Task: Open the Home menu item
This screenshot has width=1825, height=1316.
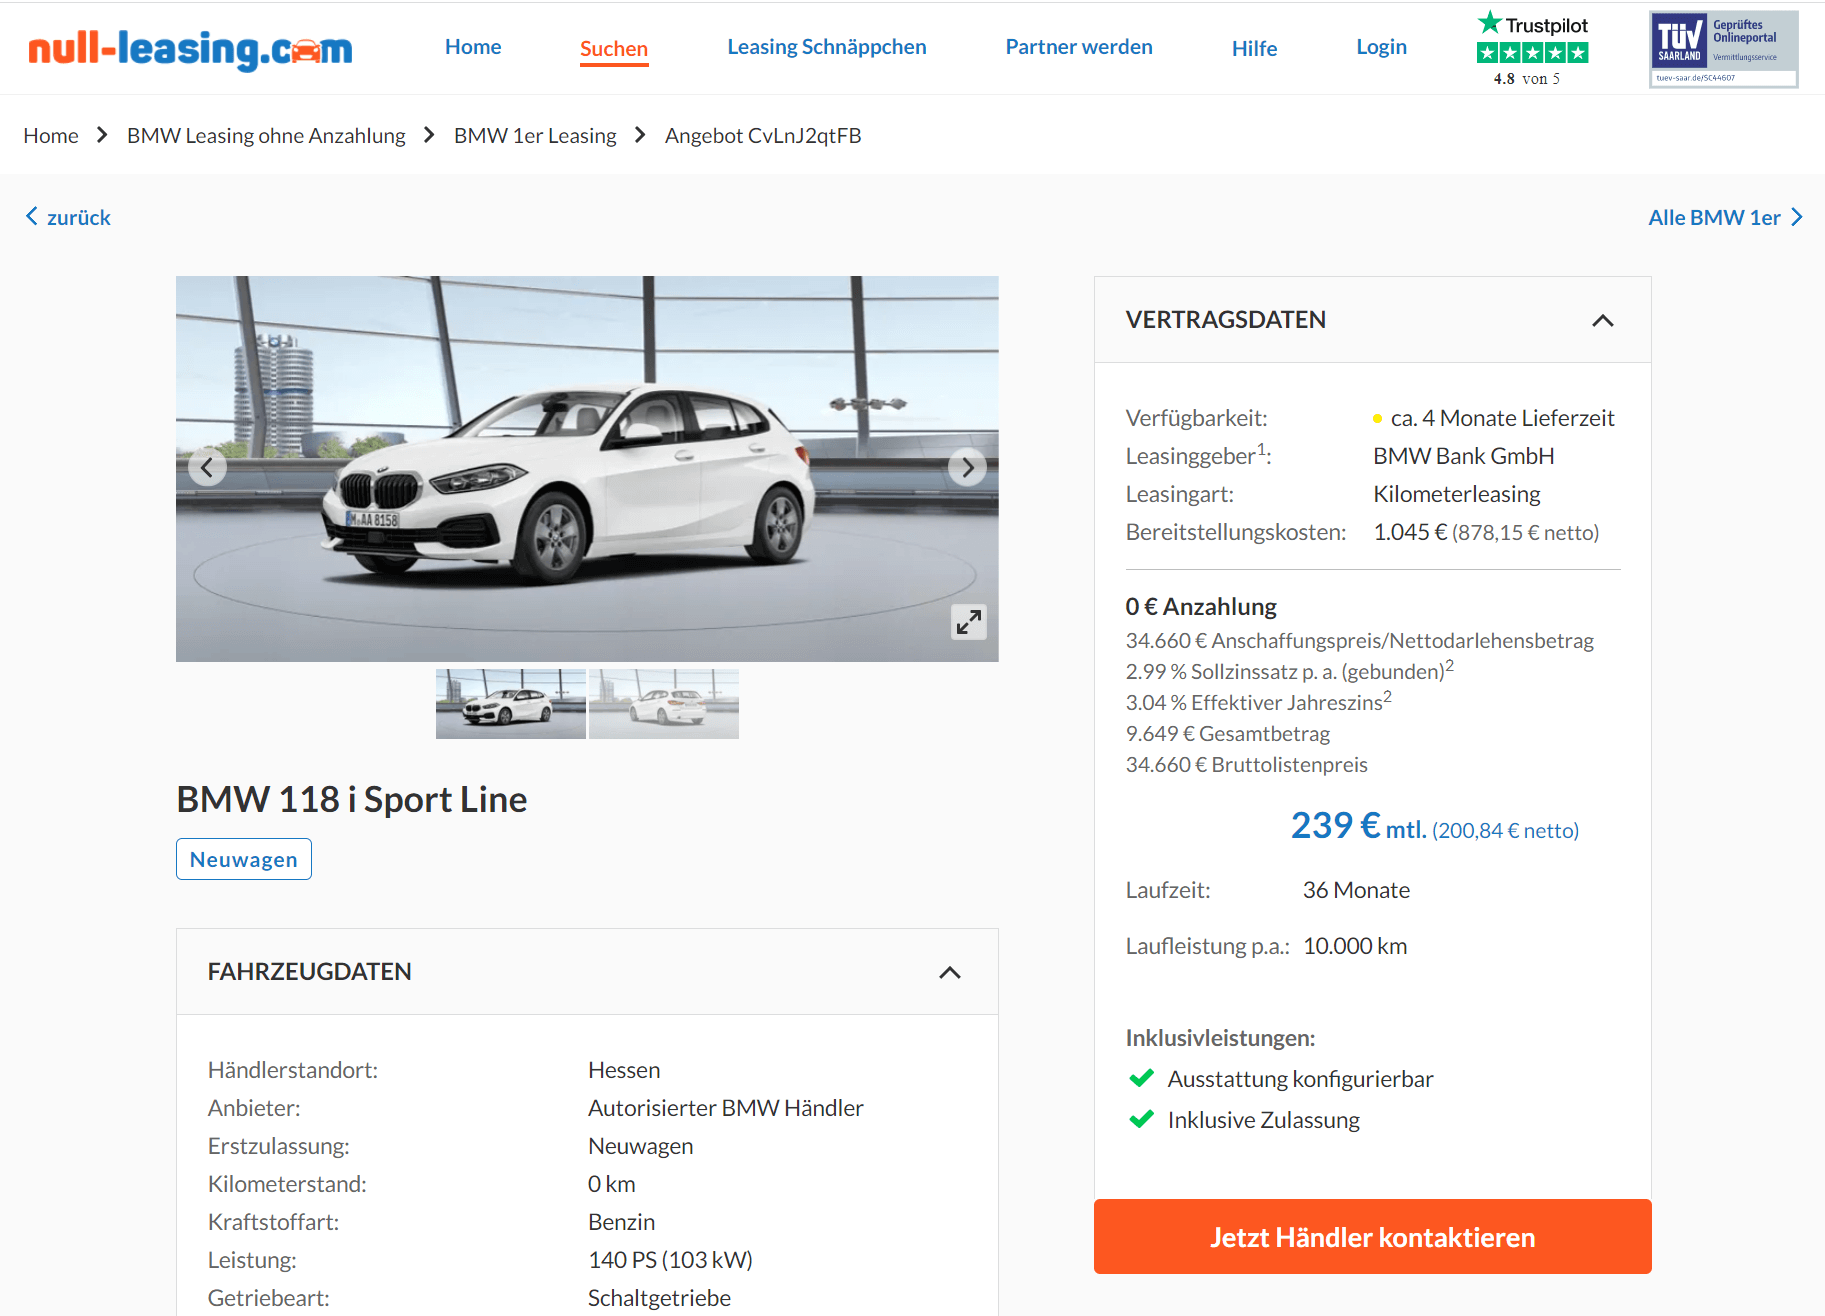Action: point(473,47)
